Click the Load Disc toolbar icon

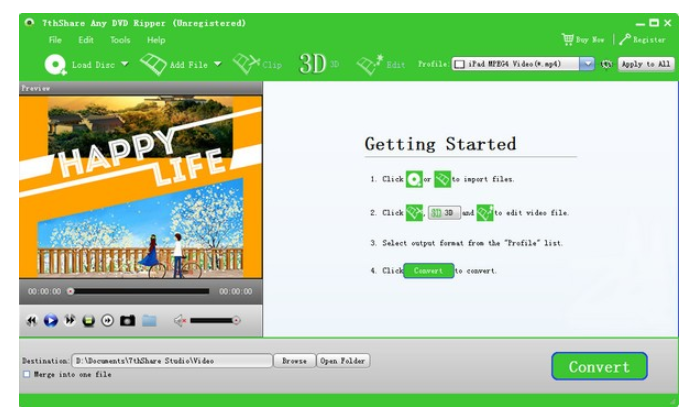pyautogui.click(x=56, y=65)
